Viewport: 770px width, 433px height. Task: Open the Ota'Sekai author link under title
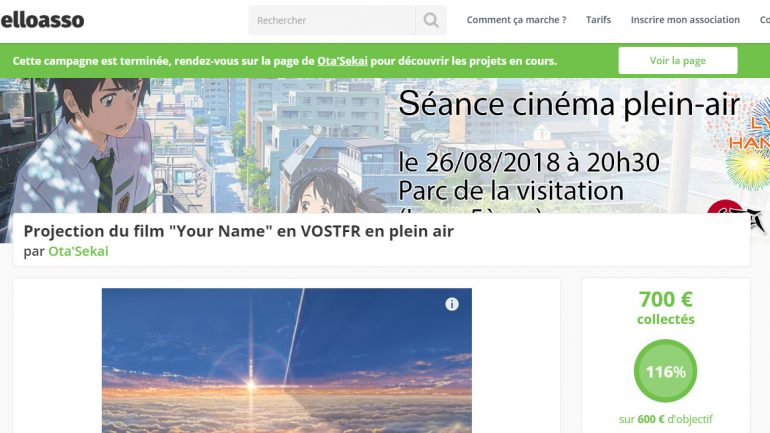pyautogui.click(x=78, y=251)
